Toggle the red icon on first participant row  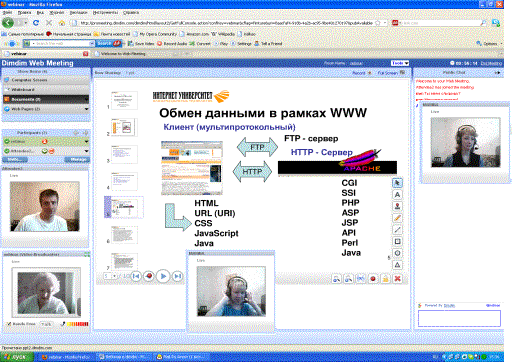click(45, 141)
